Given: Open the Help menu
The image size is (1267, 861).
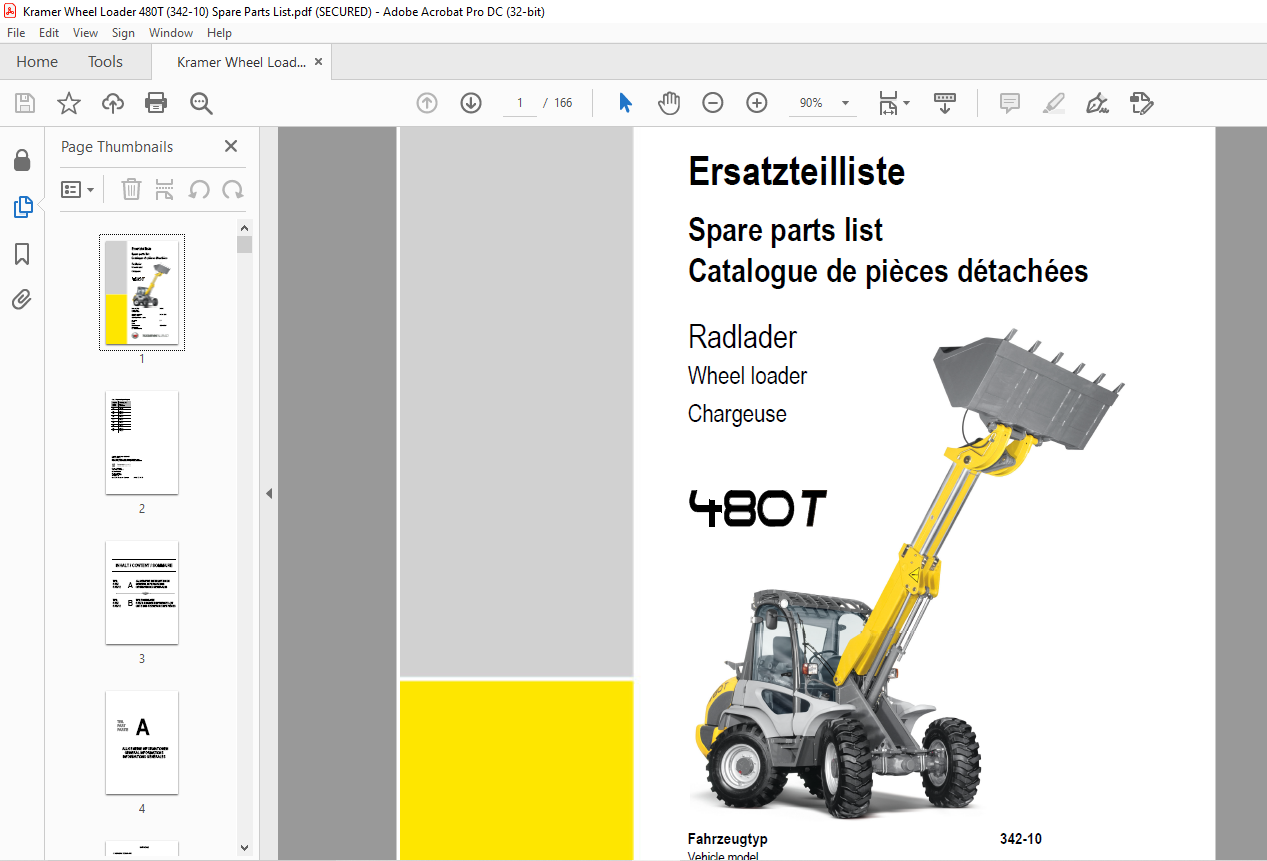Looking at the screenshot, I should [x=219, y=33].
